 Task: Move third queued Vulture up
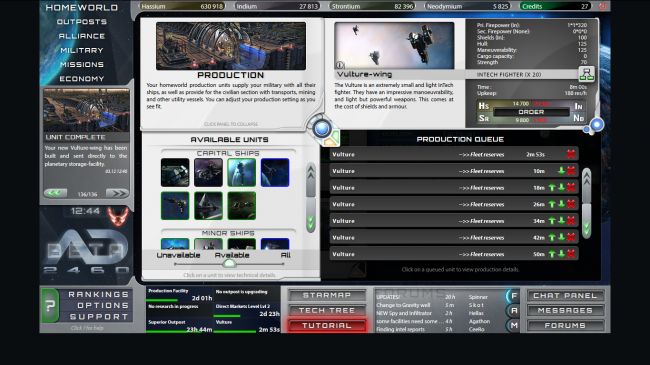coord(552,187)
